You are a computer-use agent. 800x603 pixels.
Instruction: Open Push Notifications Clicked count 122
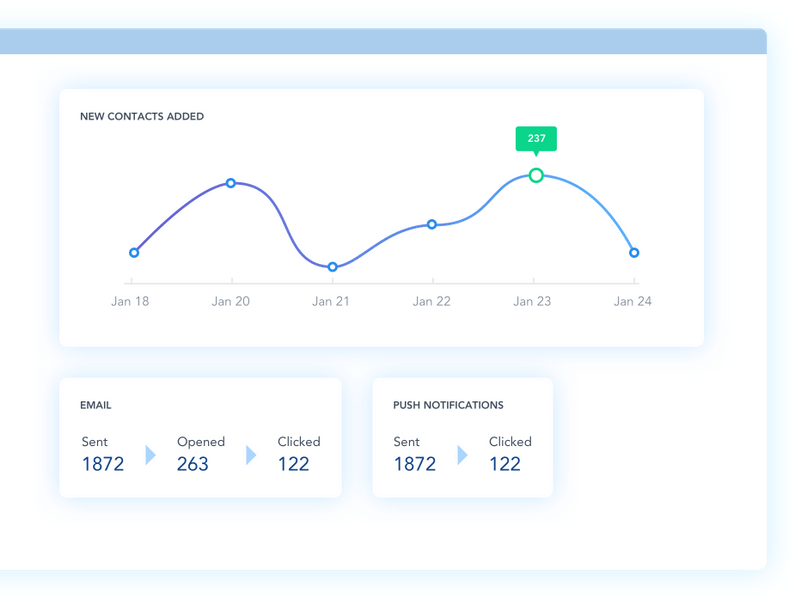tap(505, 464)
